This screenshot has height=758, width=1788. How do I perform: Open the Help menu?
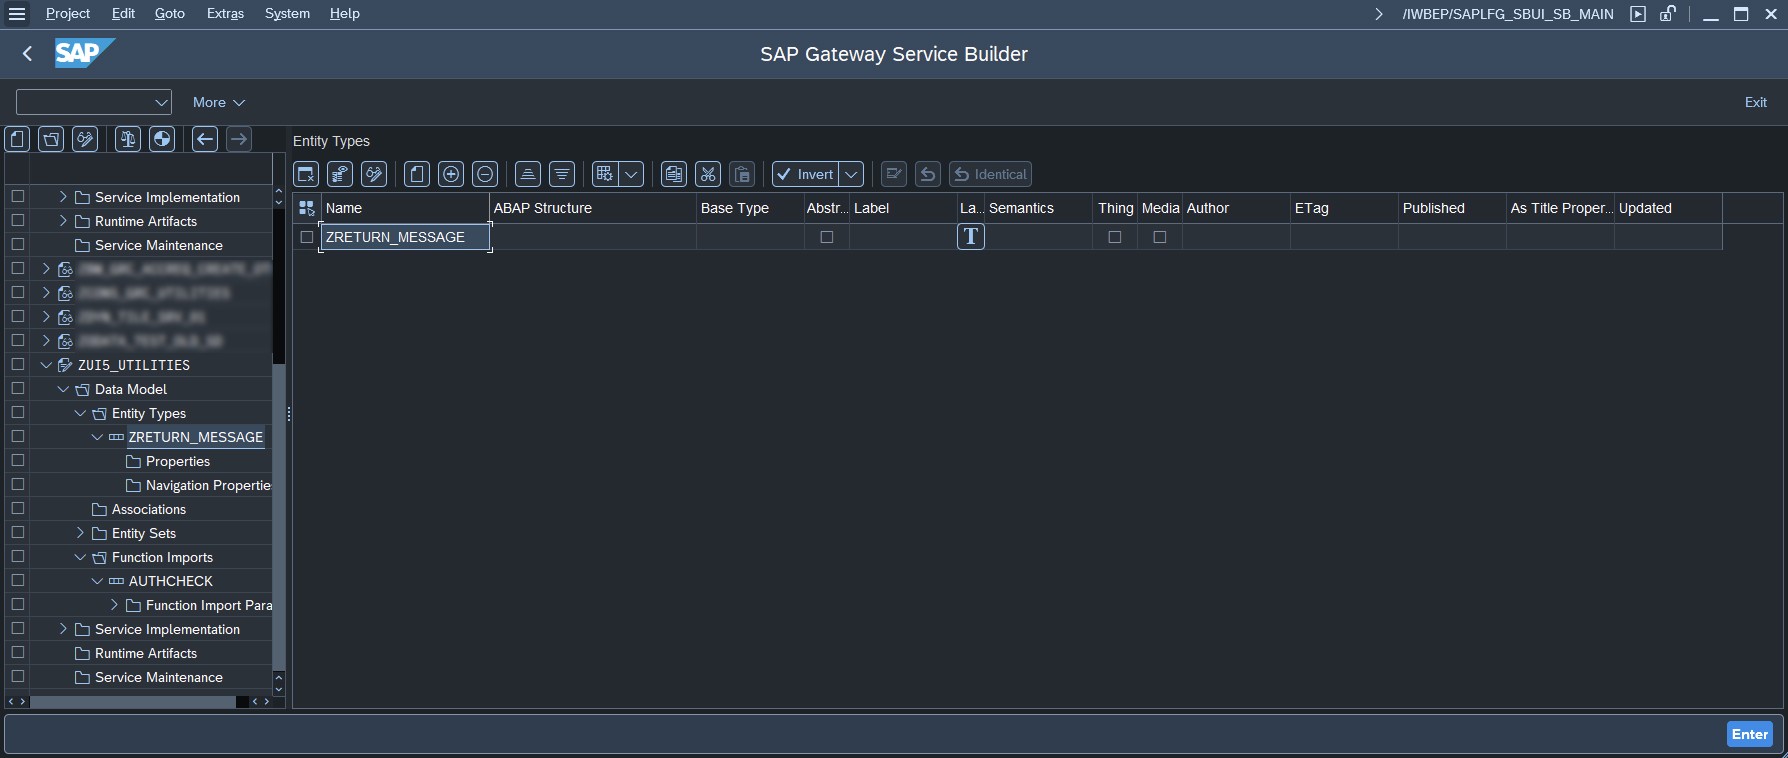(x=344, y=13)
